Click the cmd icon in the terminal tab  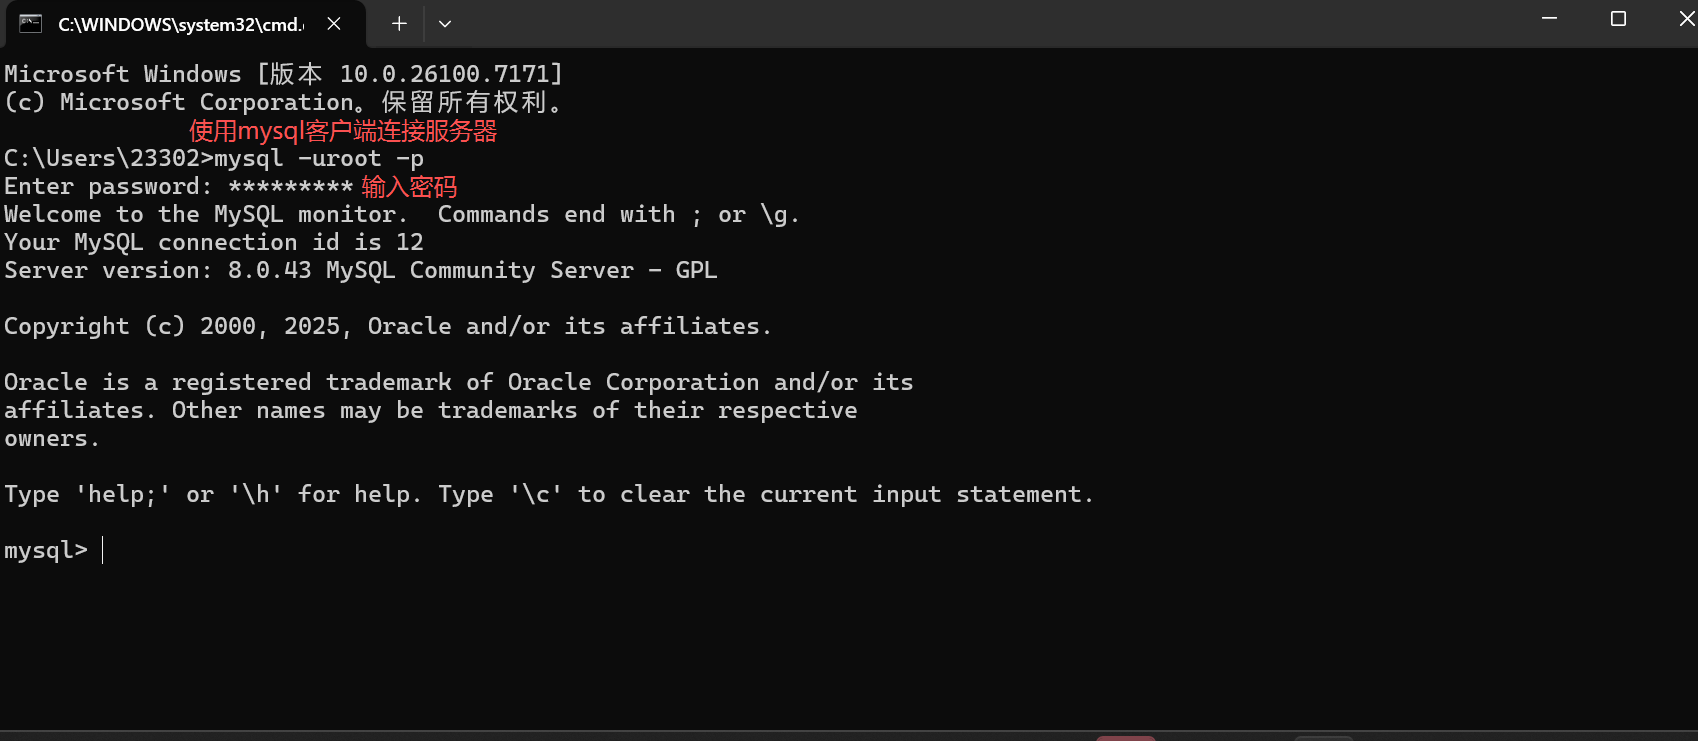click(x=31, y=24)
